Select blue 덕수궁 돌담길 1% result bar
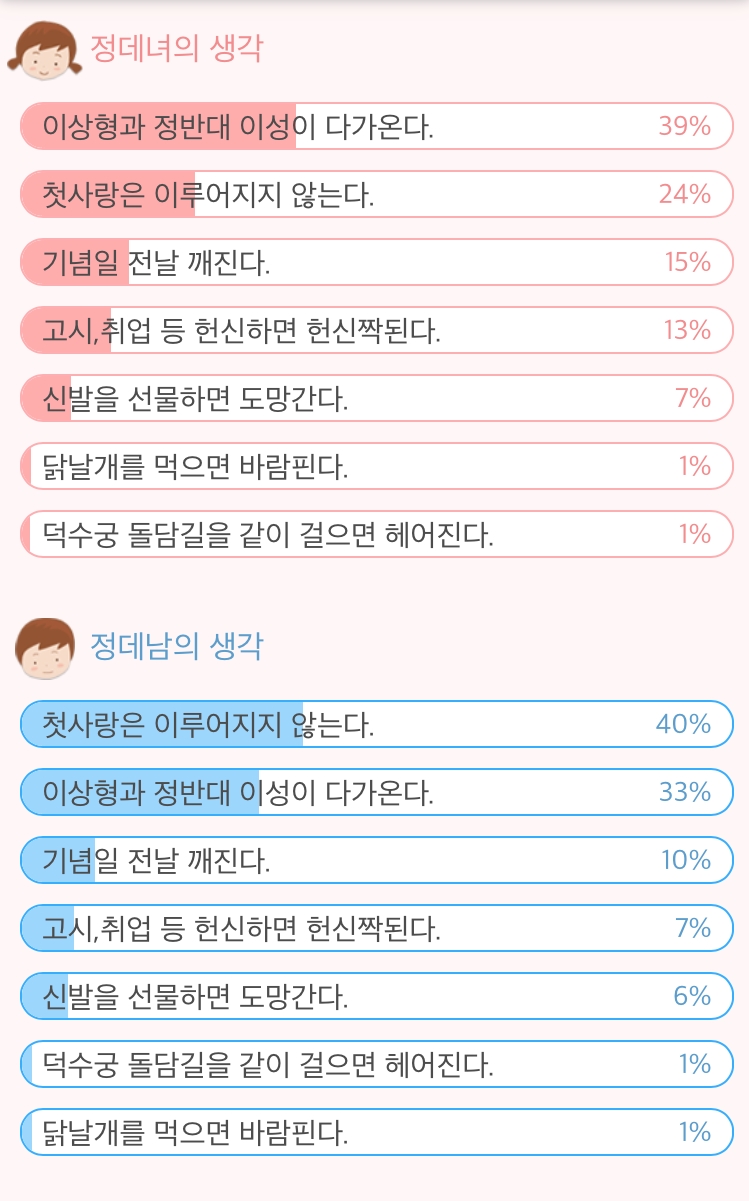Image resolution: width=749 pixels, height=1201 pixels. tap(377, 1064)
